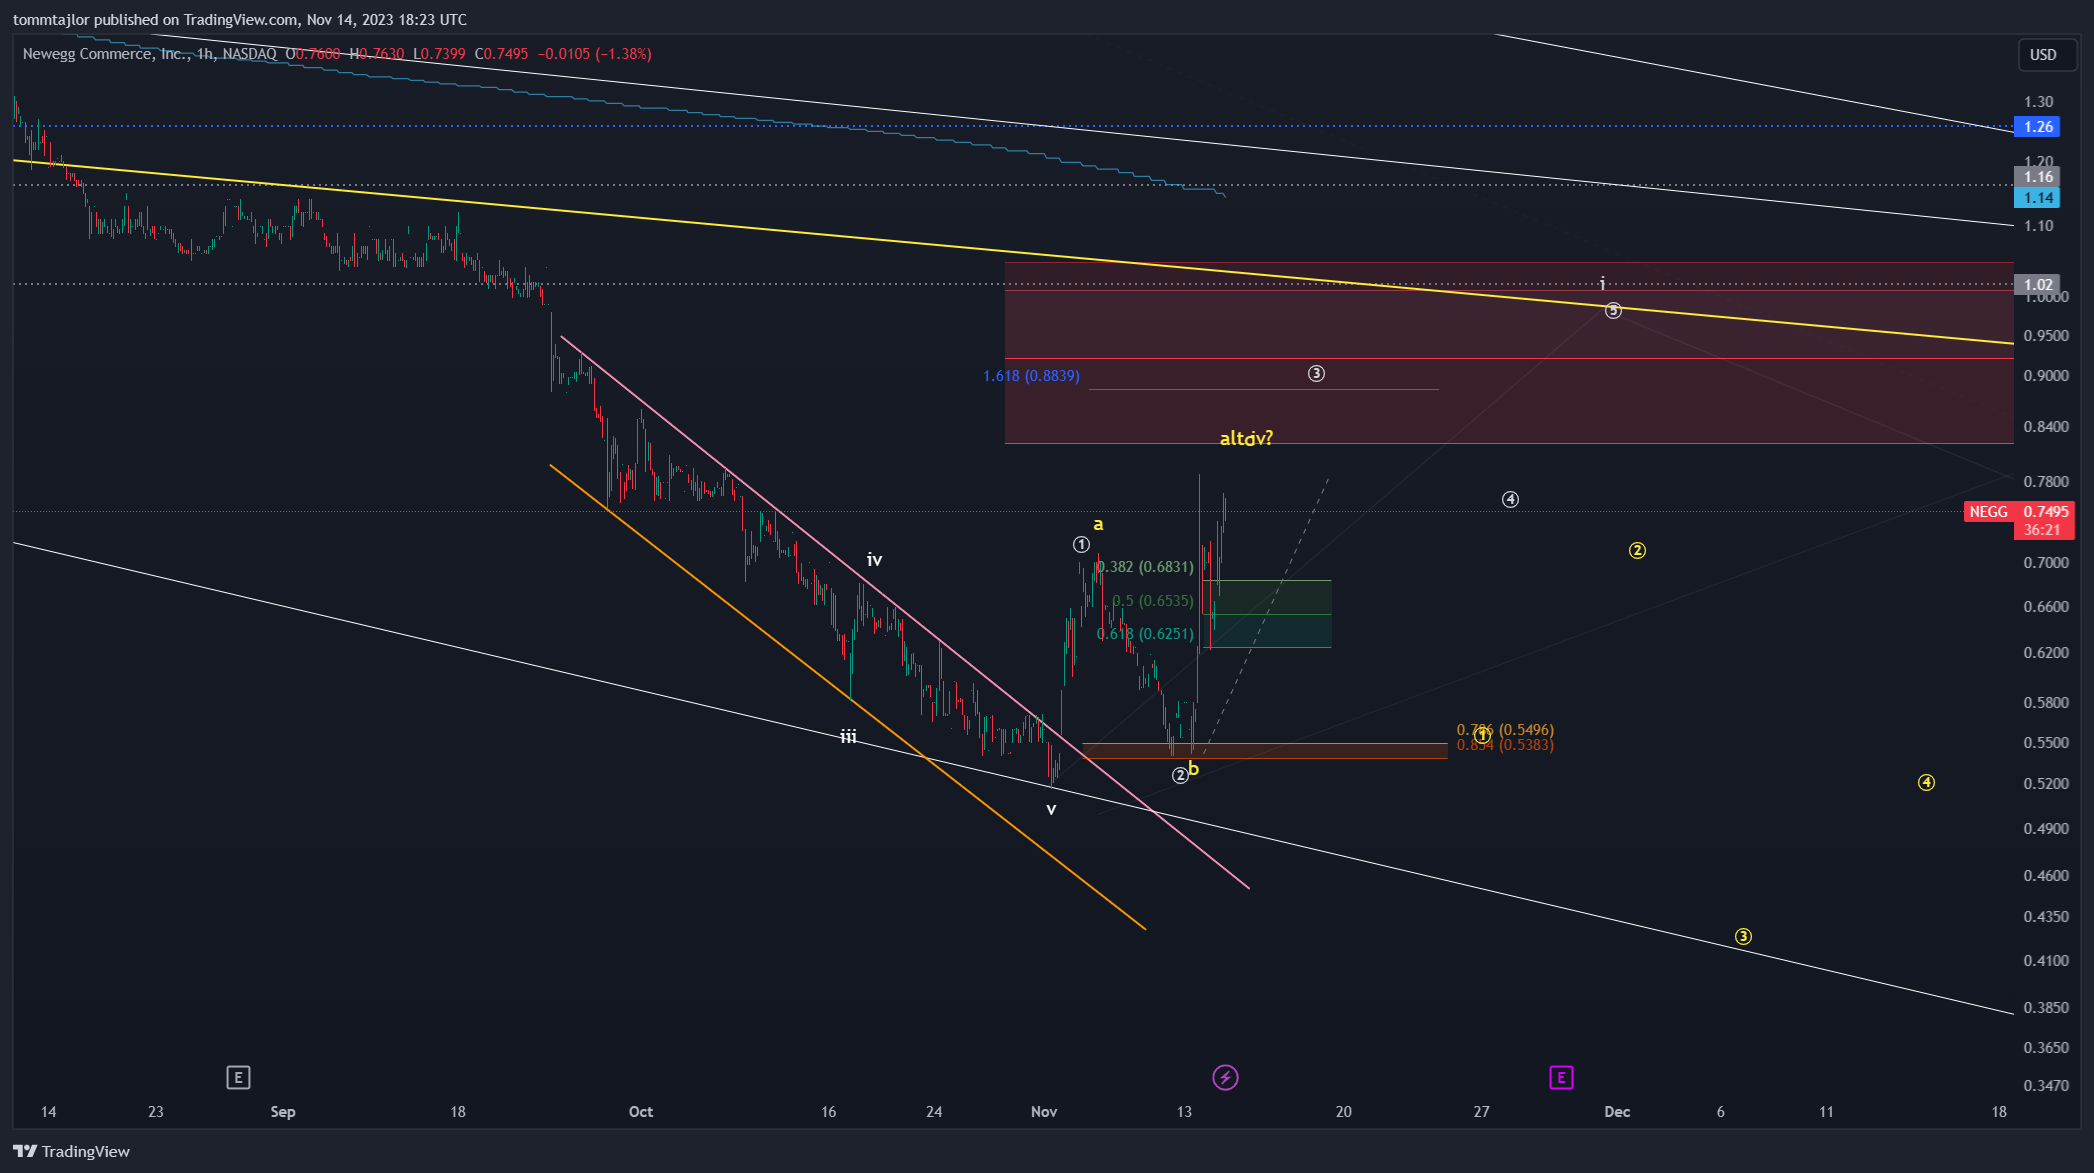
Task: Click the yellow 'alt iv?' label
Action: point(1246,438)
